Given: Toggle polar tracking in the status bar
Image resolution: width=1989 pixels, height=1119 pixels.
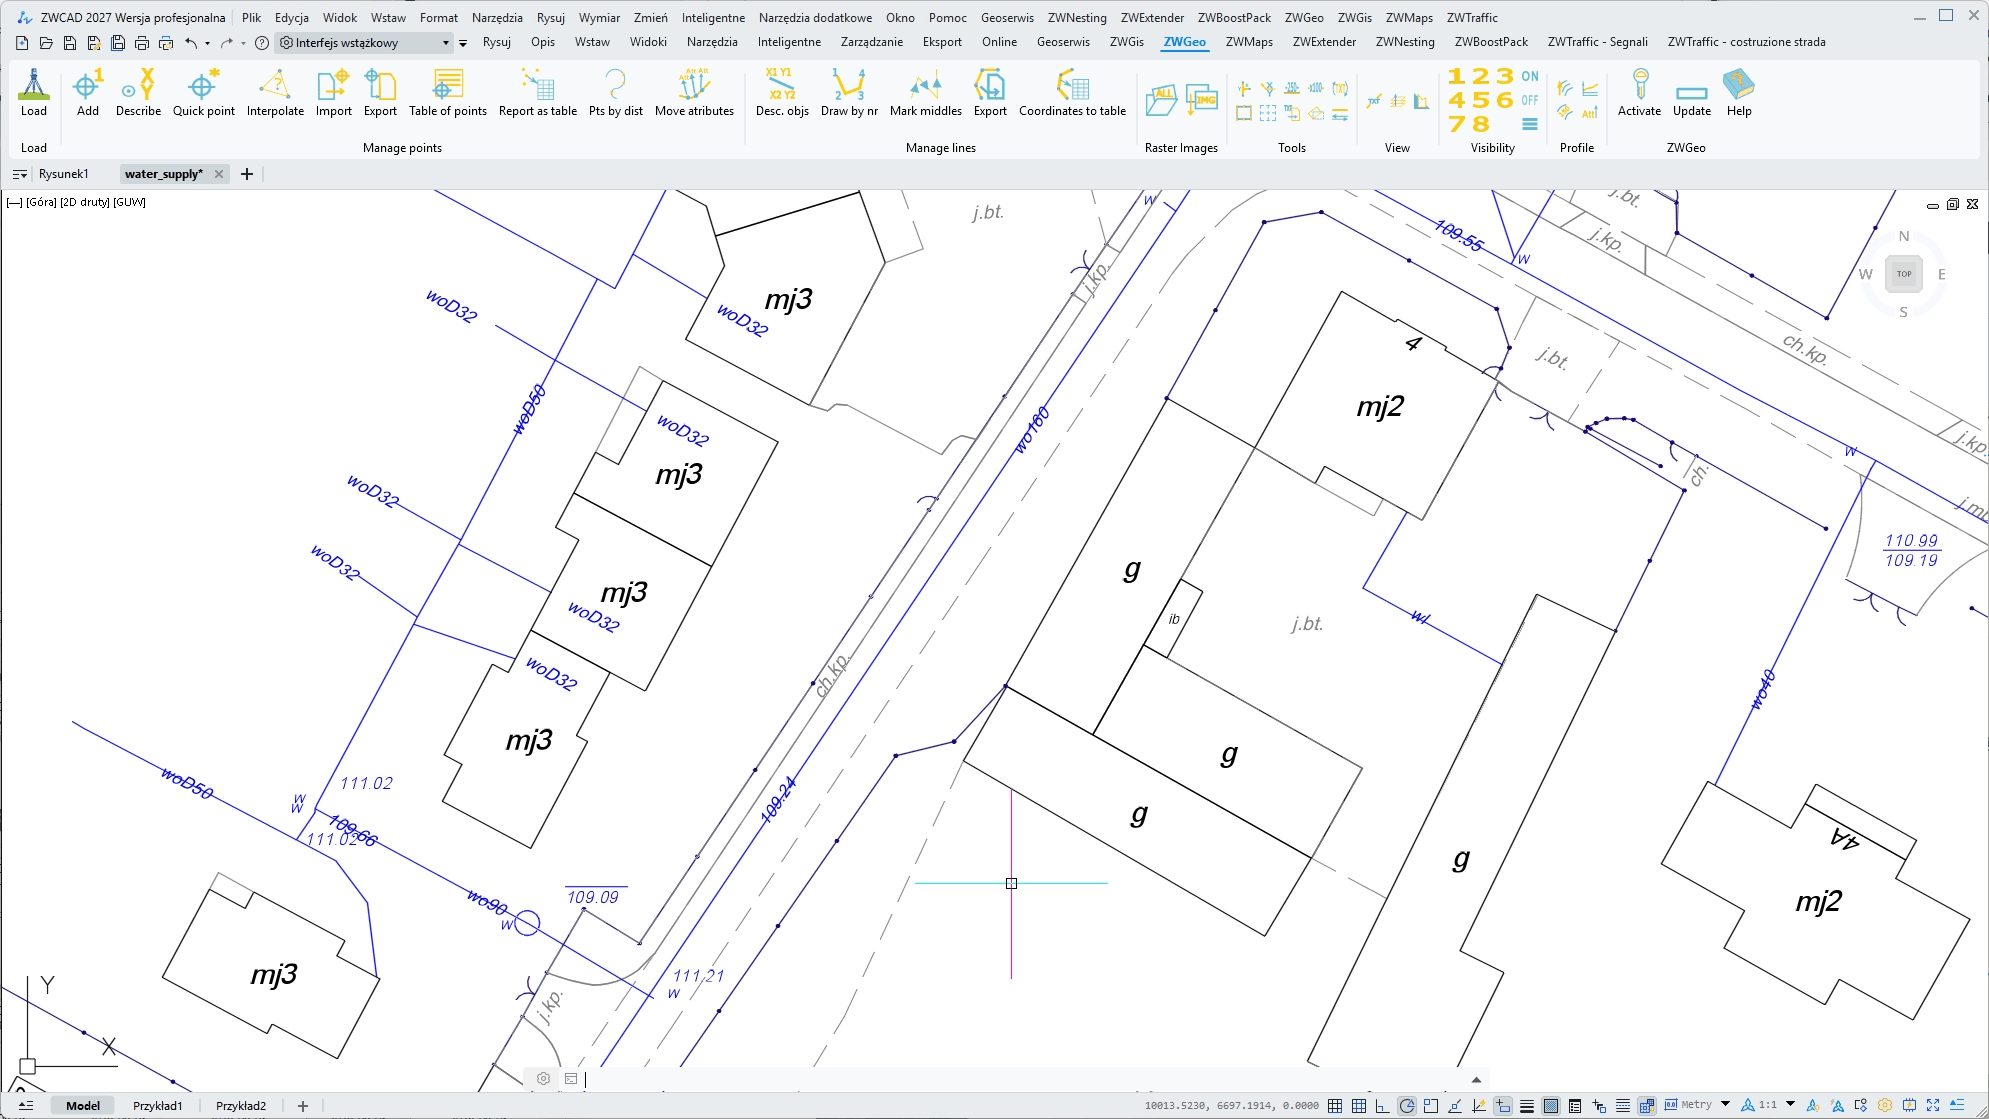Looking at the screenshot, I should [x=1407, y=1106].
